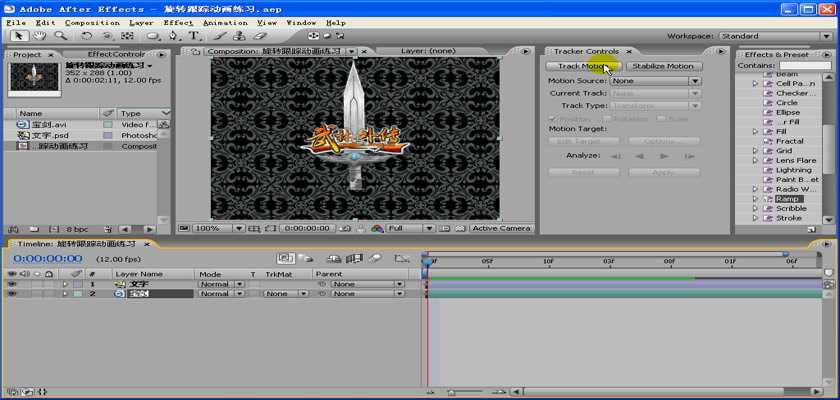Open the Full resolution dropdown
Screen dimensions: 840x400
coord(411,229)
